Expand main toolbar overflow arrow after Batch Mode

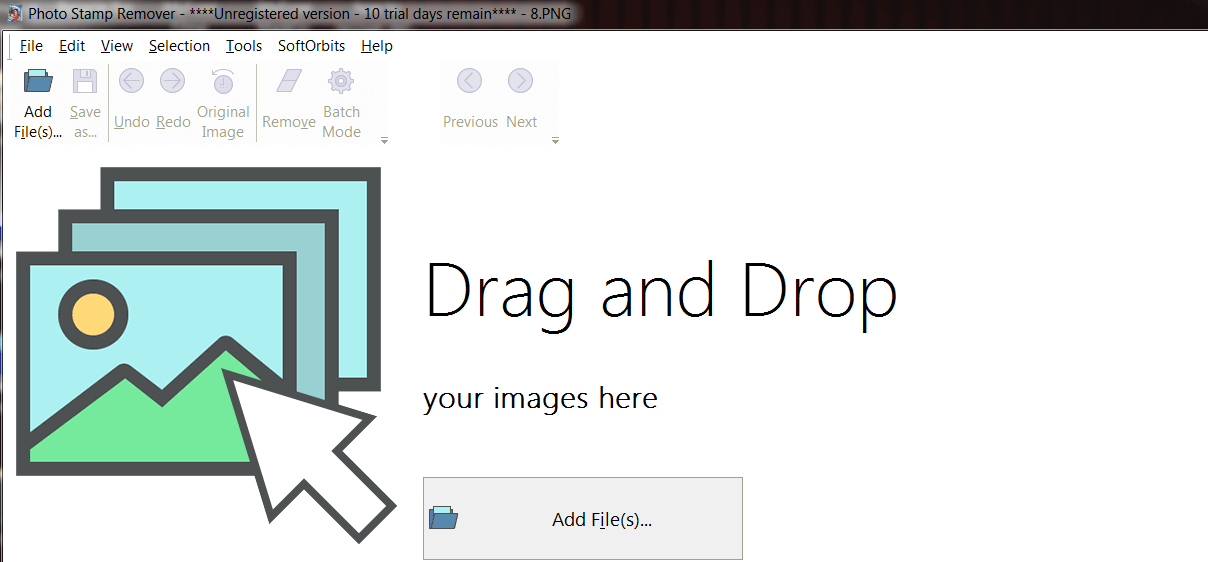[x=385, y=140]
